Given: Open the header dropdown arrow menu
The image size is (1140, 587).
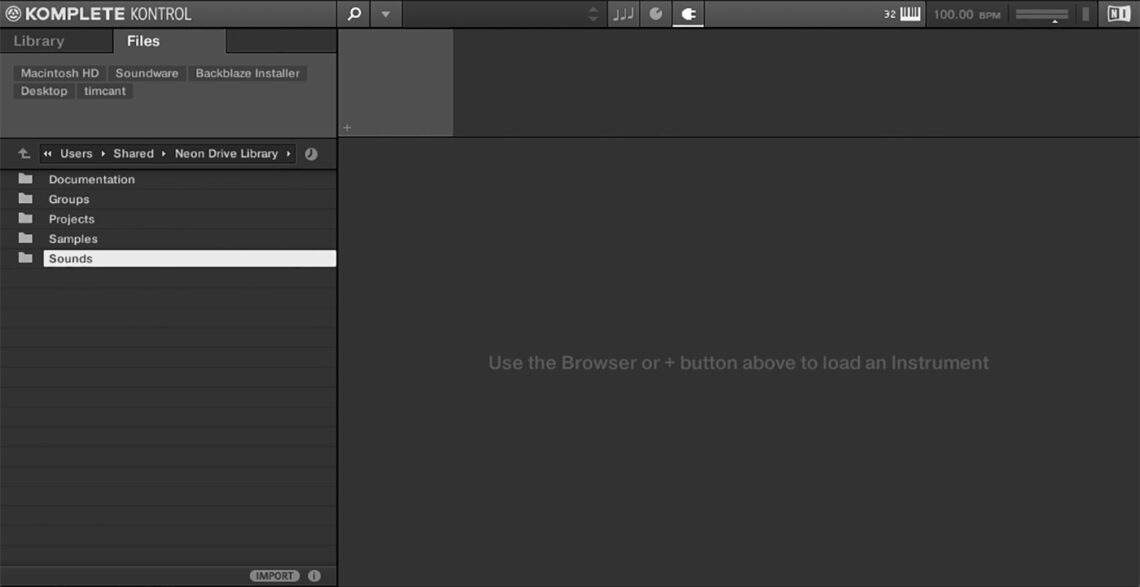Looking at the screenshot, I should [384, 14].
